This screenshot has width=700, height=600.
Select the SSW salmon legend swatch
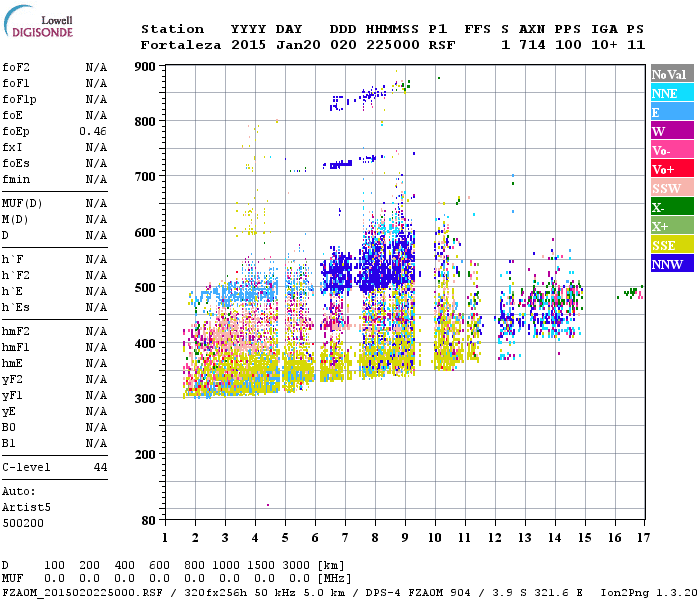tap(672, 188)
